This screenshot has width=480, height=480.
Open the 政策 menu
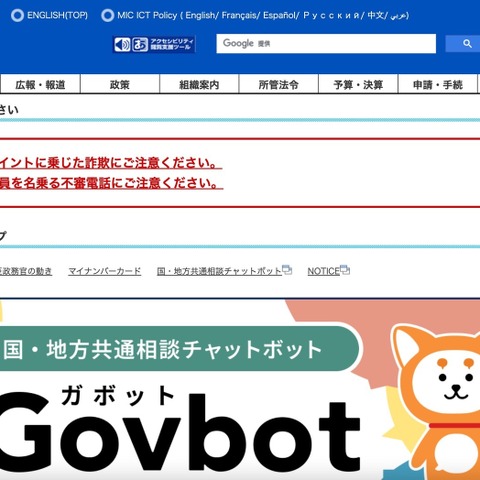[120, 85]
